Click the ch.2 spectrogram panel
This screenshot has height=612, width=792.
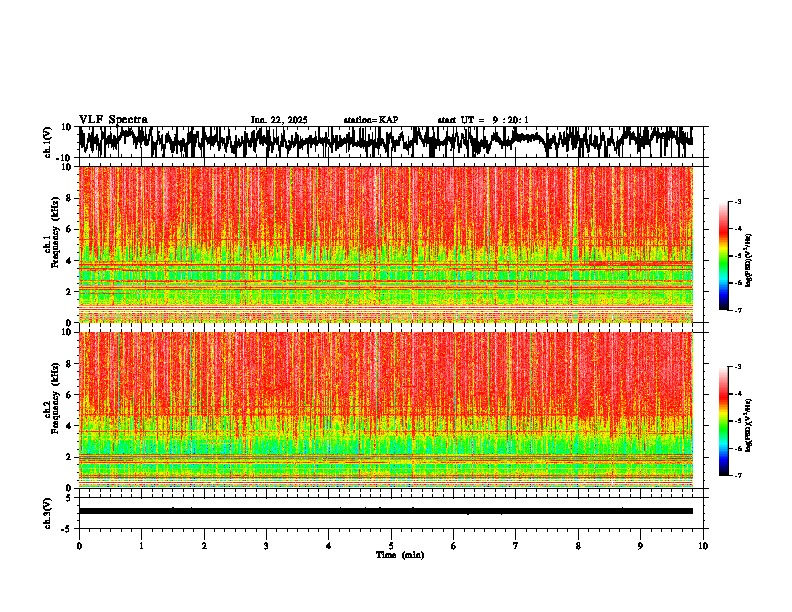(x=386, y=410)
